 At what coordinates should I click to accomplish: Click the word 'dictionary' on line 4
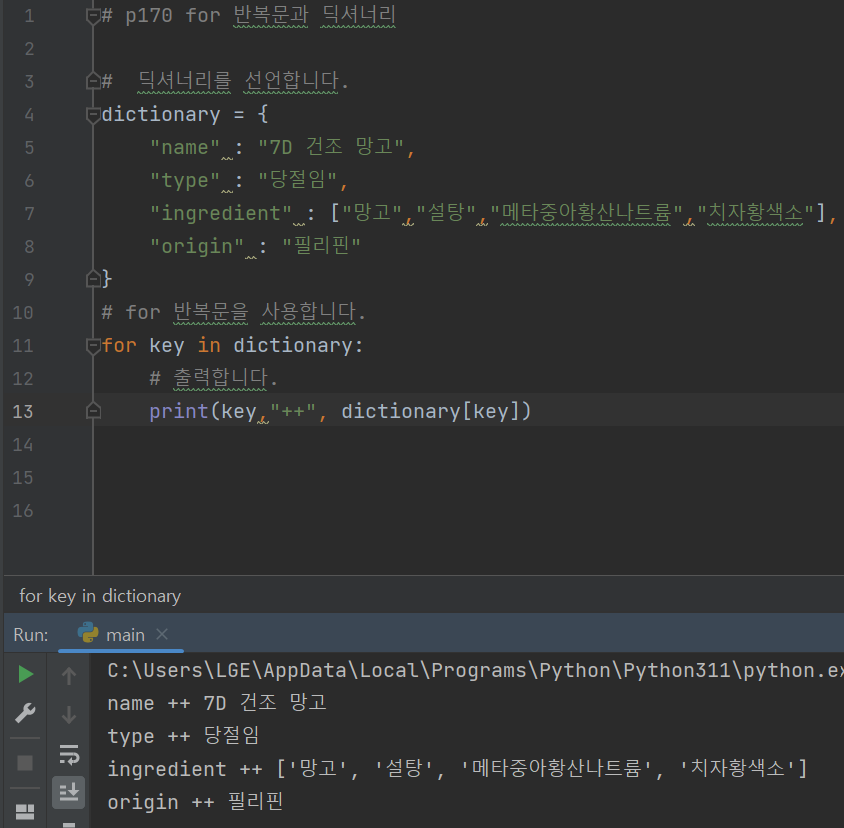point(161,115)
